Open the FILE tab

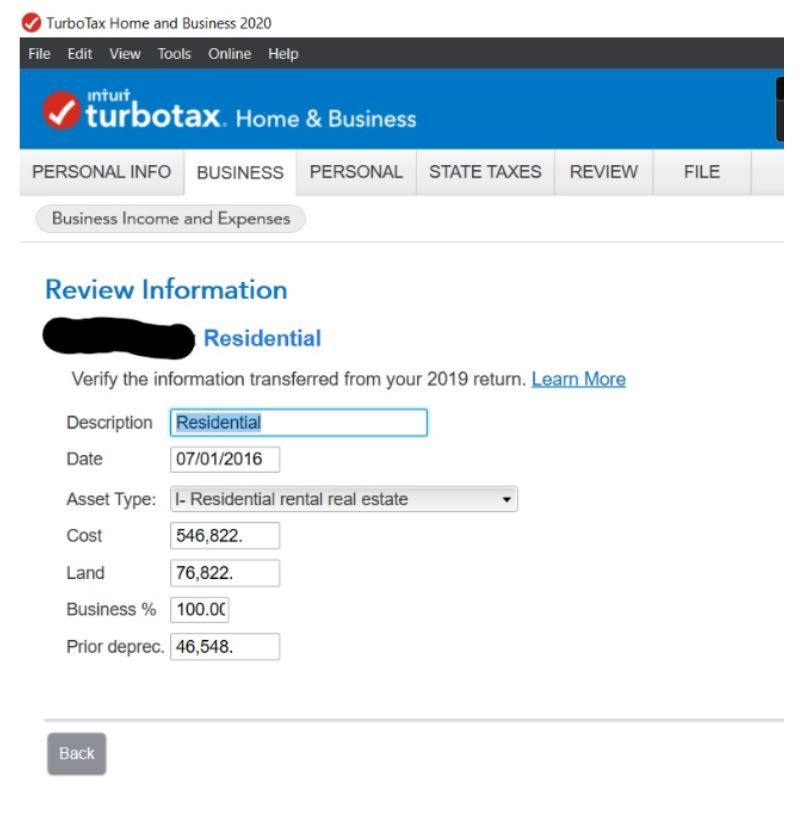702,172
